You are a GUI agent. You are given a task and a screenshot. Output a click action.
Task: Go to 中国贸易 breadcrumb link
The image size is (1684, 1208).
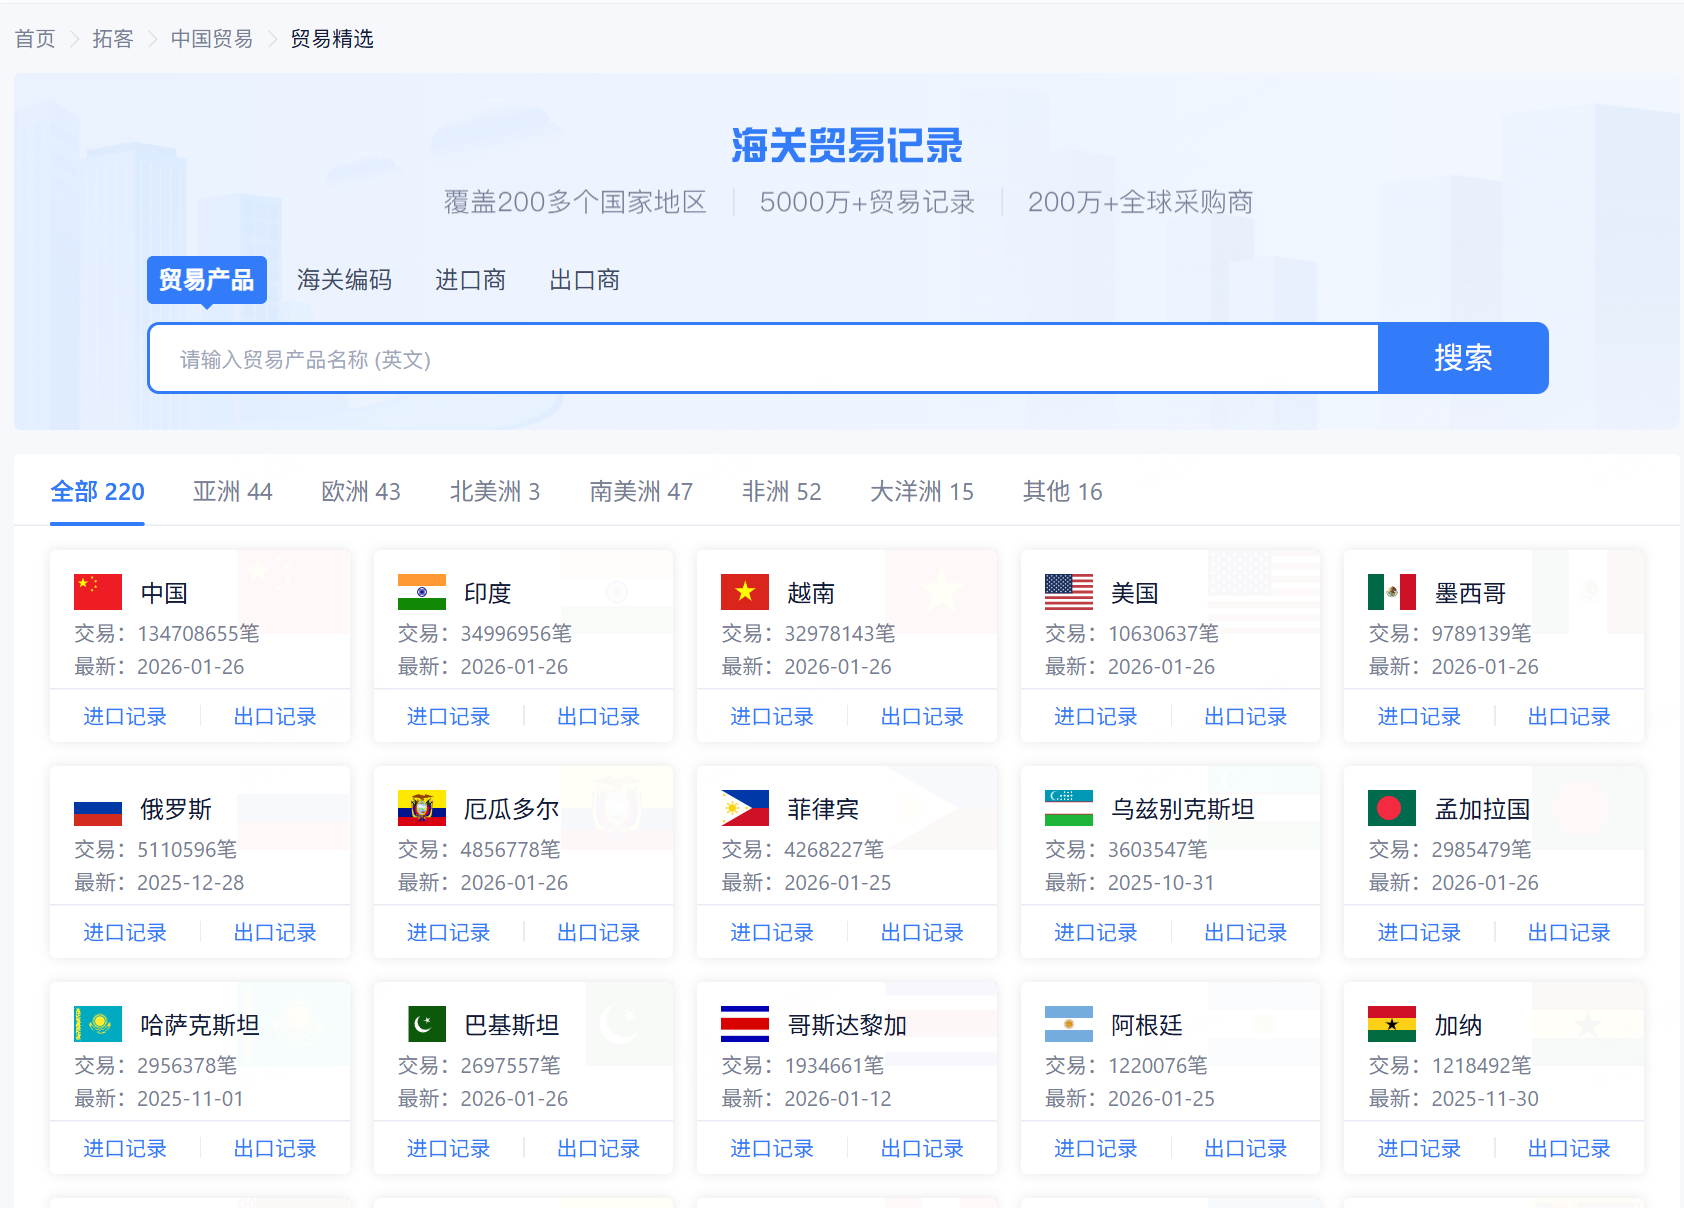(211, 39)
